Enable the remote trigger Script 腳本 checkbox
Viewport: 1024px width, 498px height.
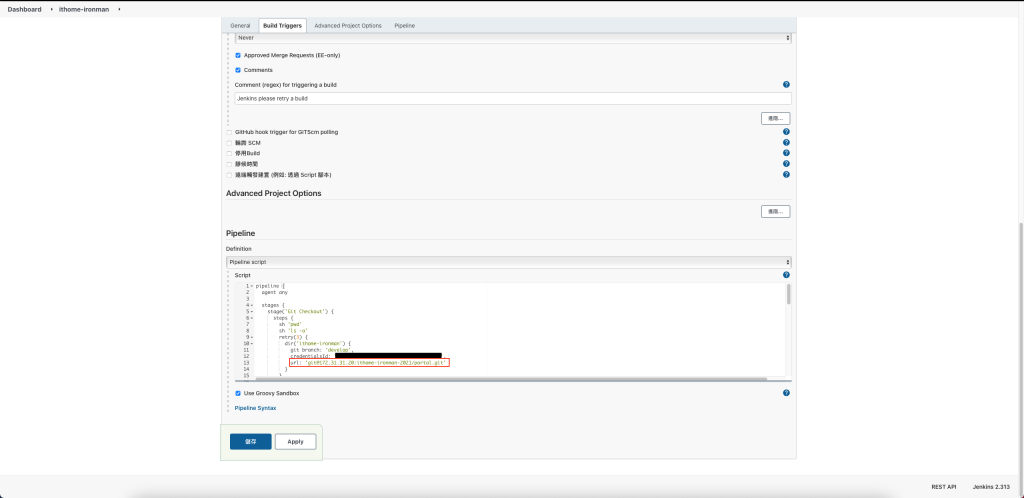coord(229,175)
